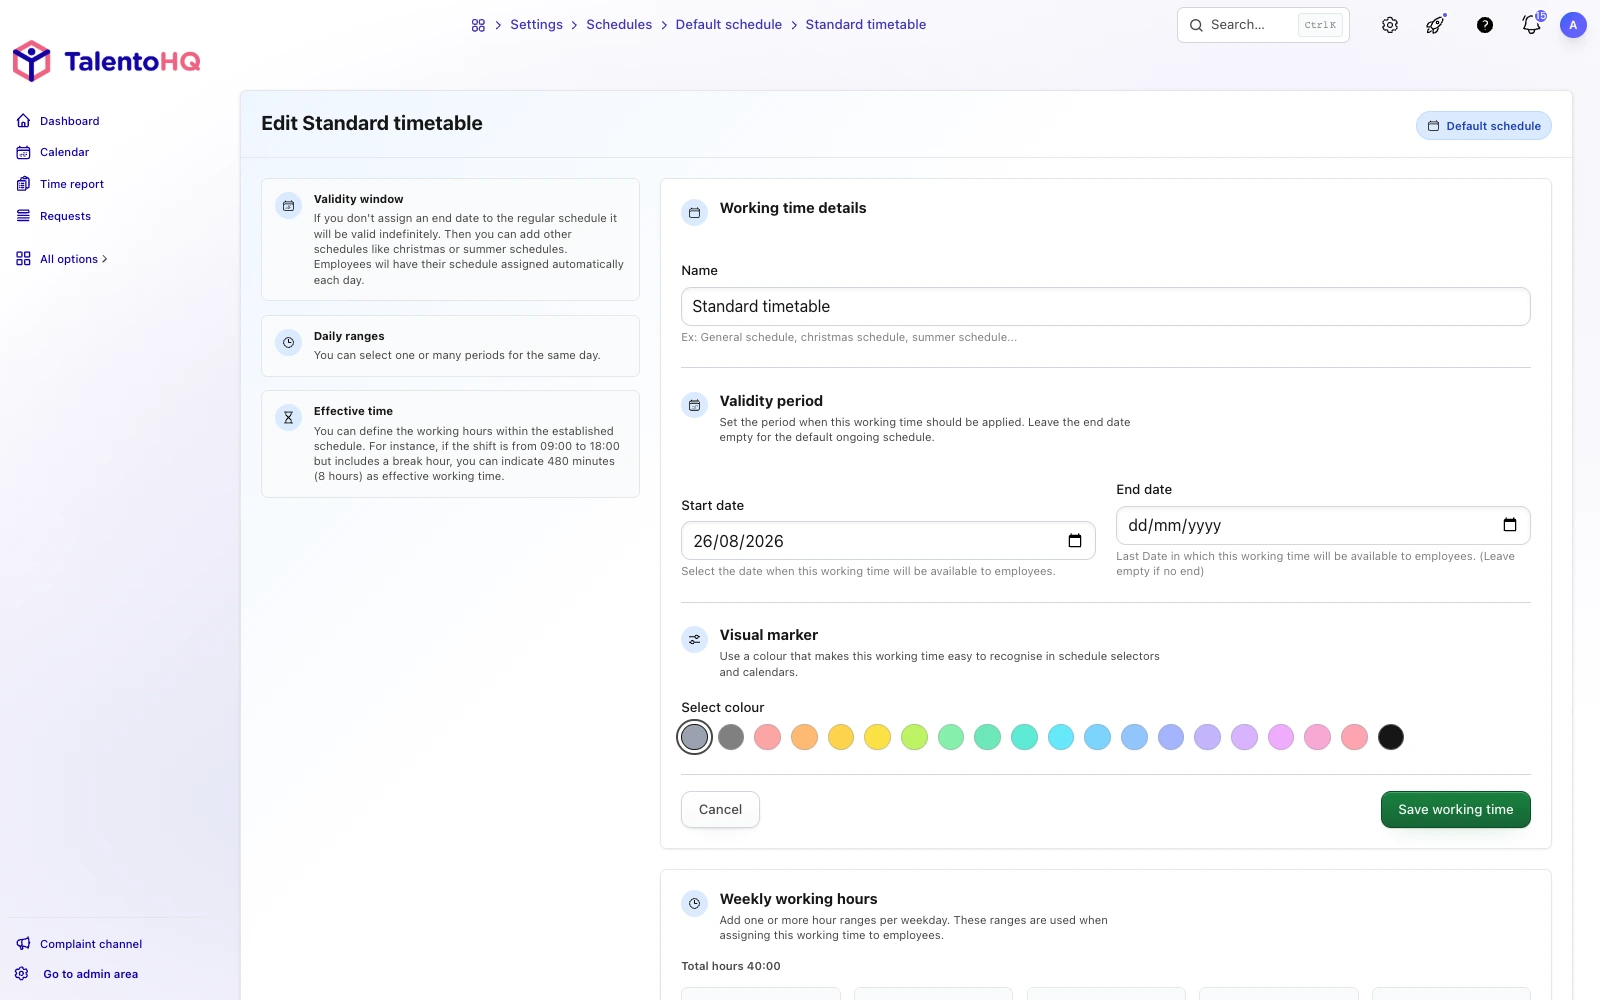Screen dimensions: 1600x1000
Task: Select the black colour swatch
Action: point(1391,737)
